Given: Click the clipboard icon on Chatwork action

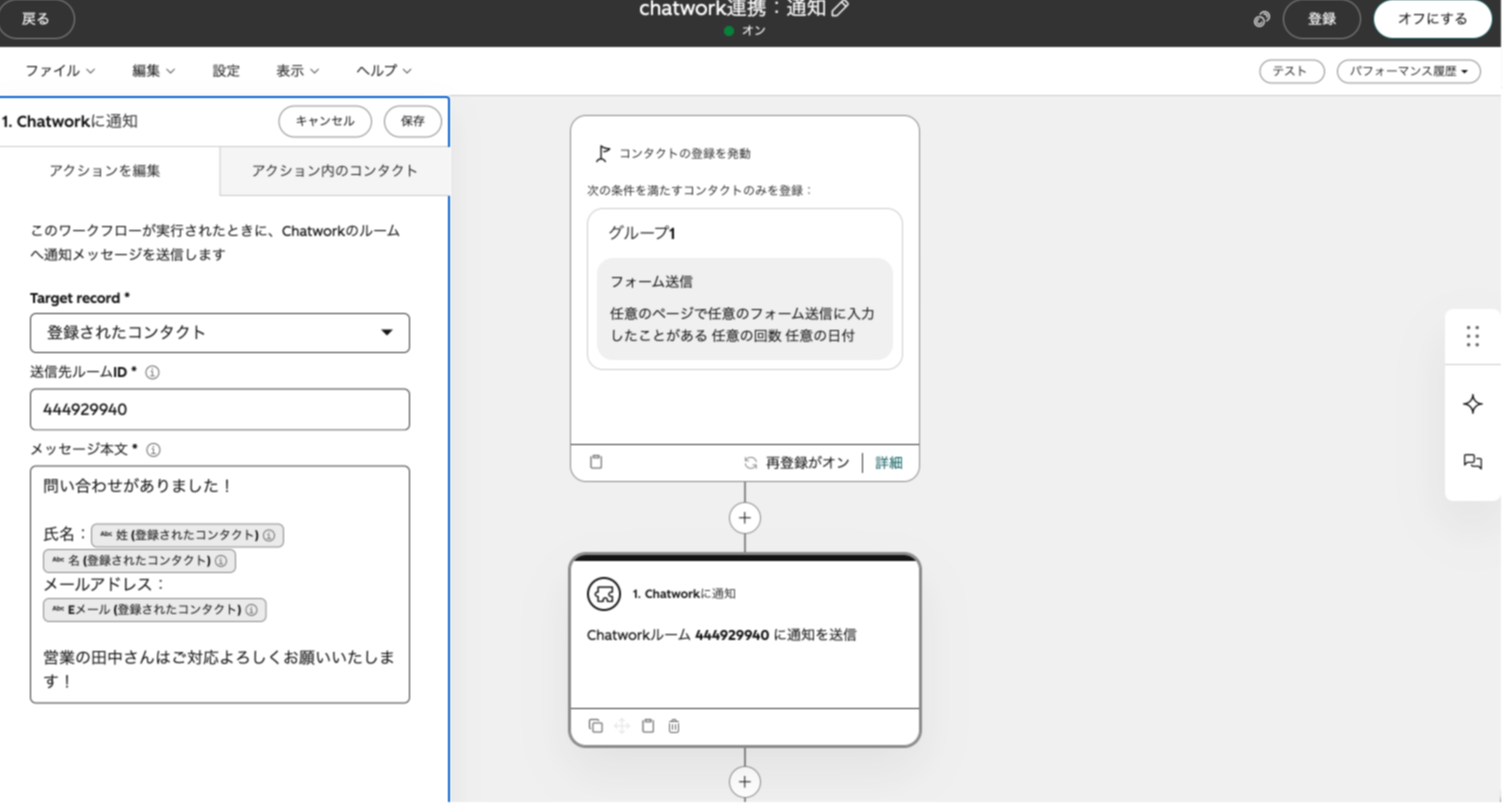Looking at the screenshot, I should coord(648,726).
